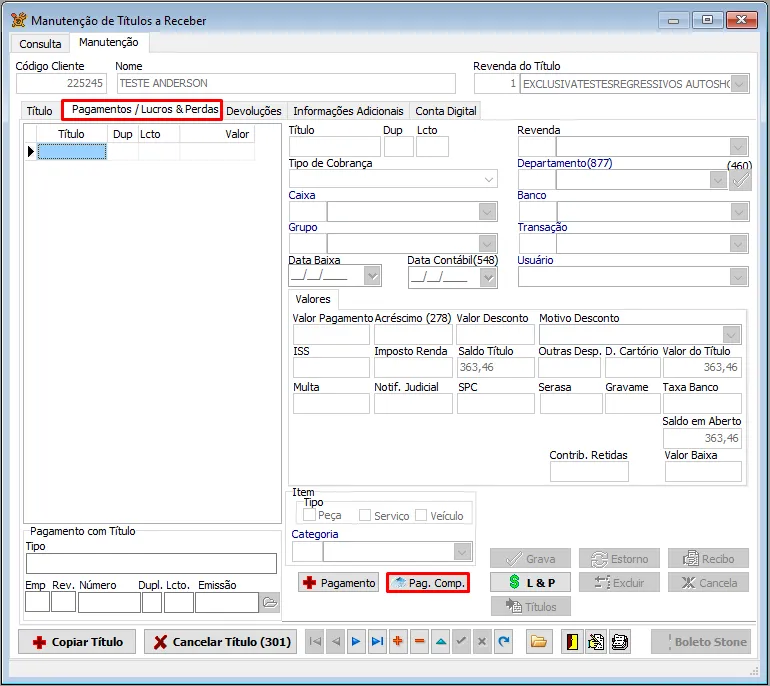Refresh data with blue curved arrow

coord(503,641)
